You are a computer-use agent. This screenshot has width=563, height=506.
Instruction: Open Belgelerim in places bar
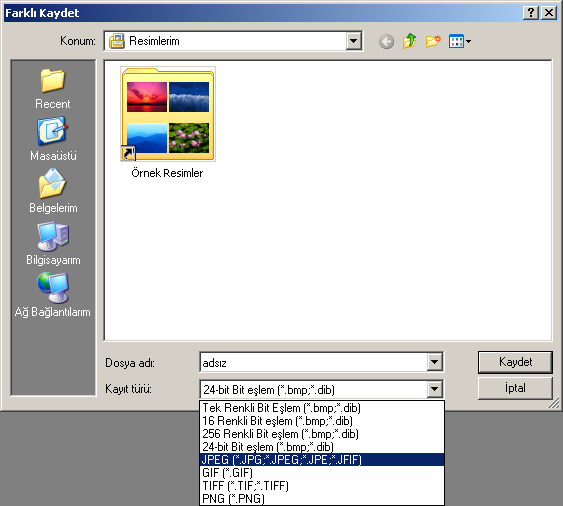(53, 191)
